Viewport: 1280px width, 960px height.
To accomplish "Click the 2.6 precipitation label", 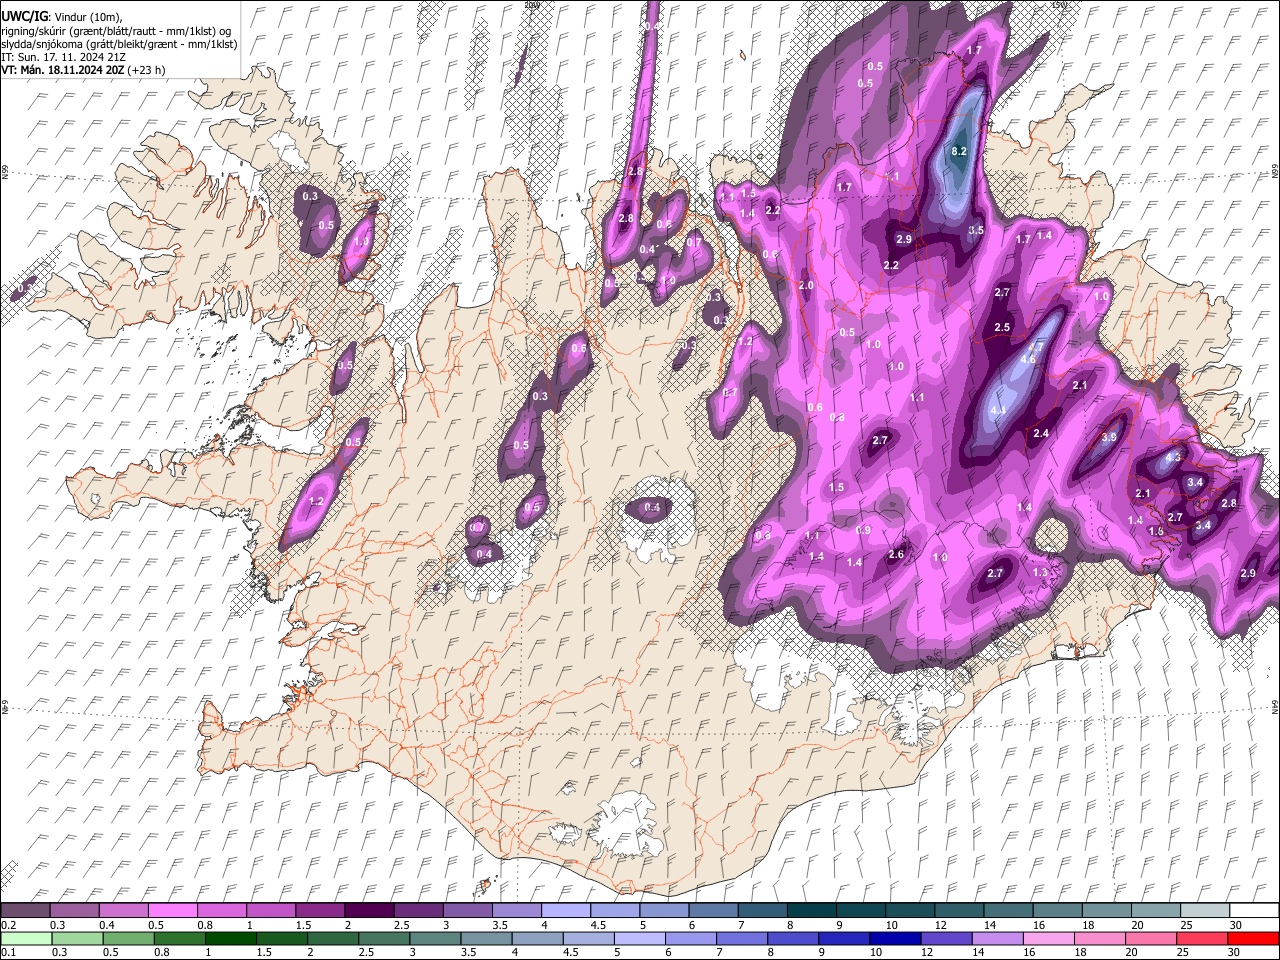I will (896, 555).
